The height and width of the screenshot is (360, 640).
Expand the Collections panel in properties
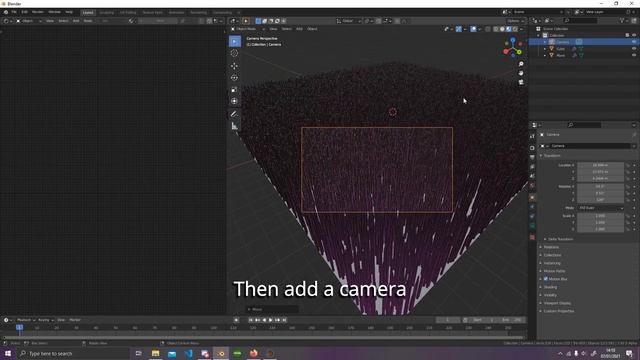(552, 255)
